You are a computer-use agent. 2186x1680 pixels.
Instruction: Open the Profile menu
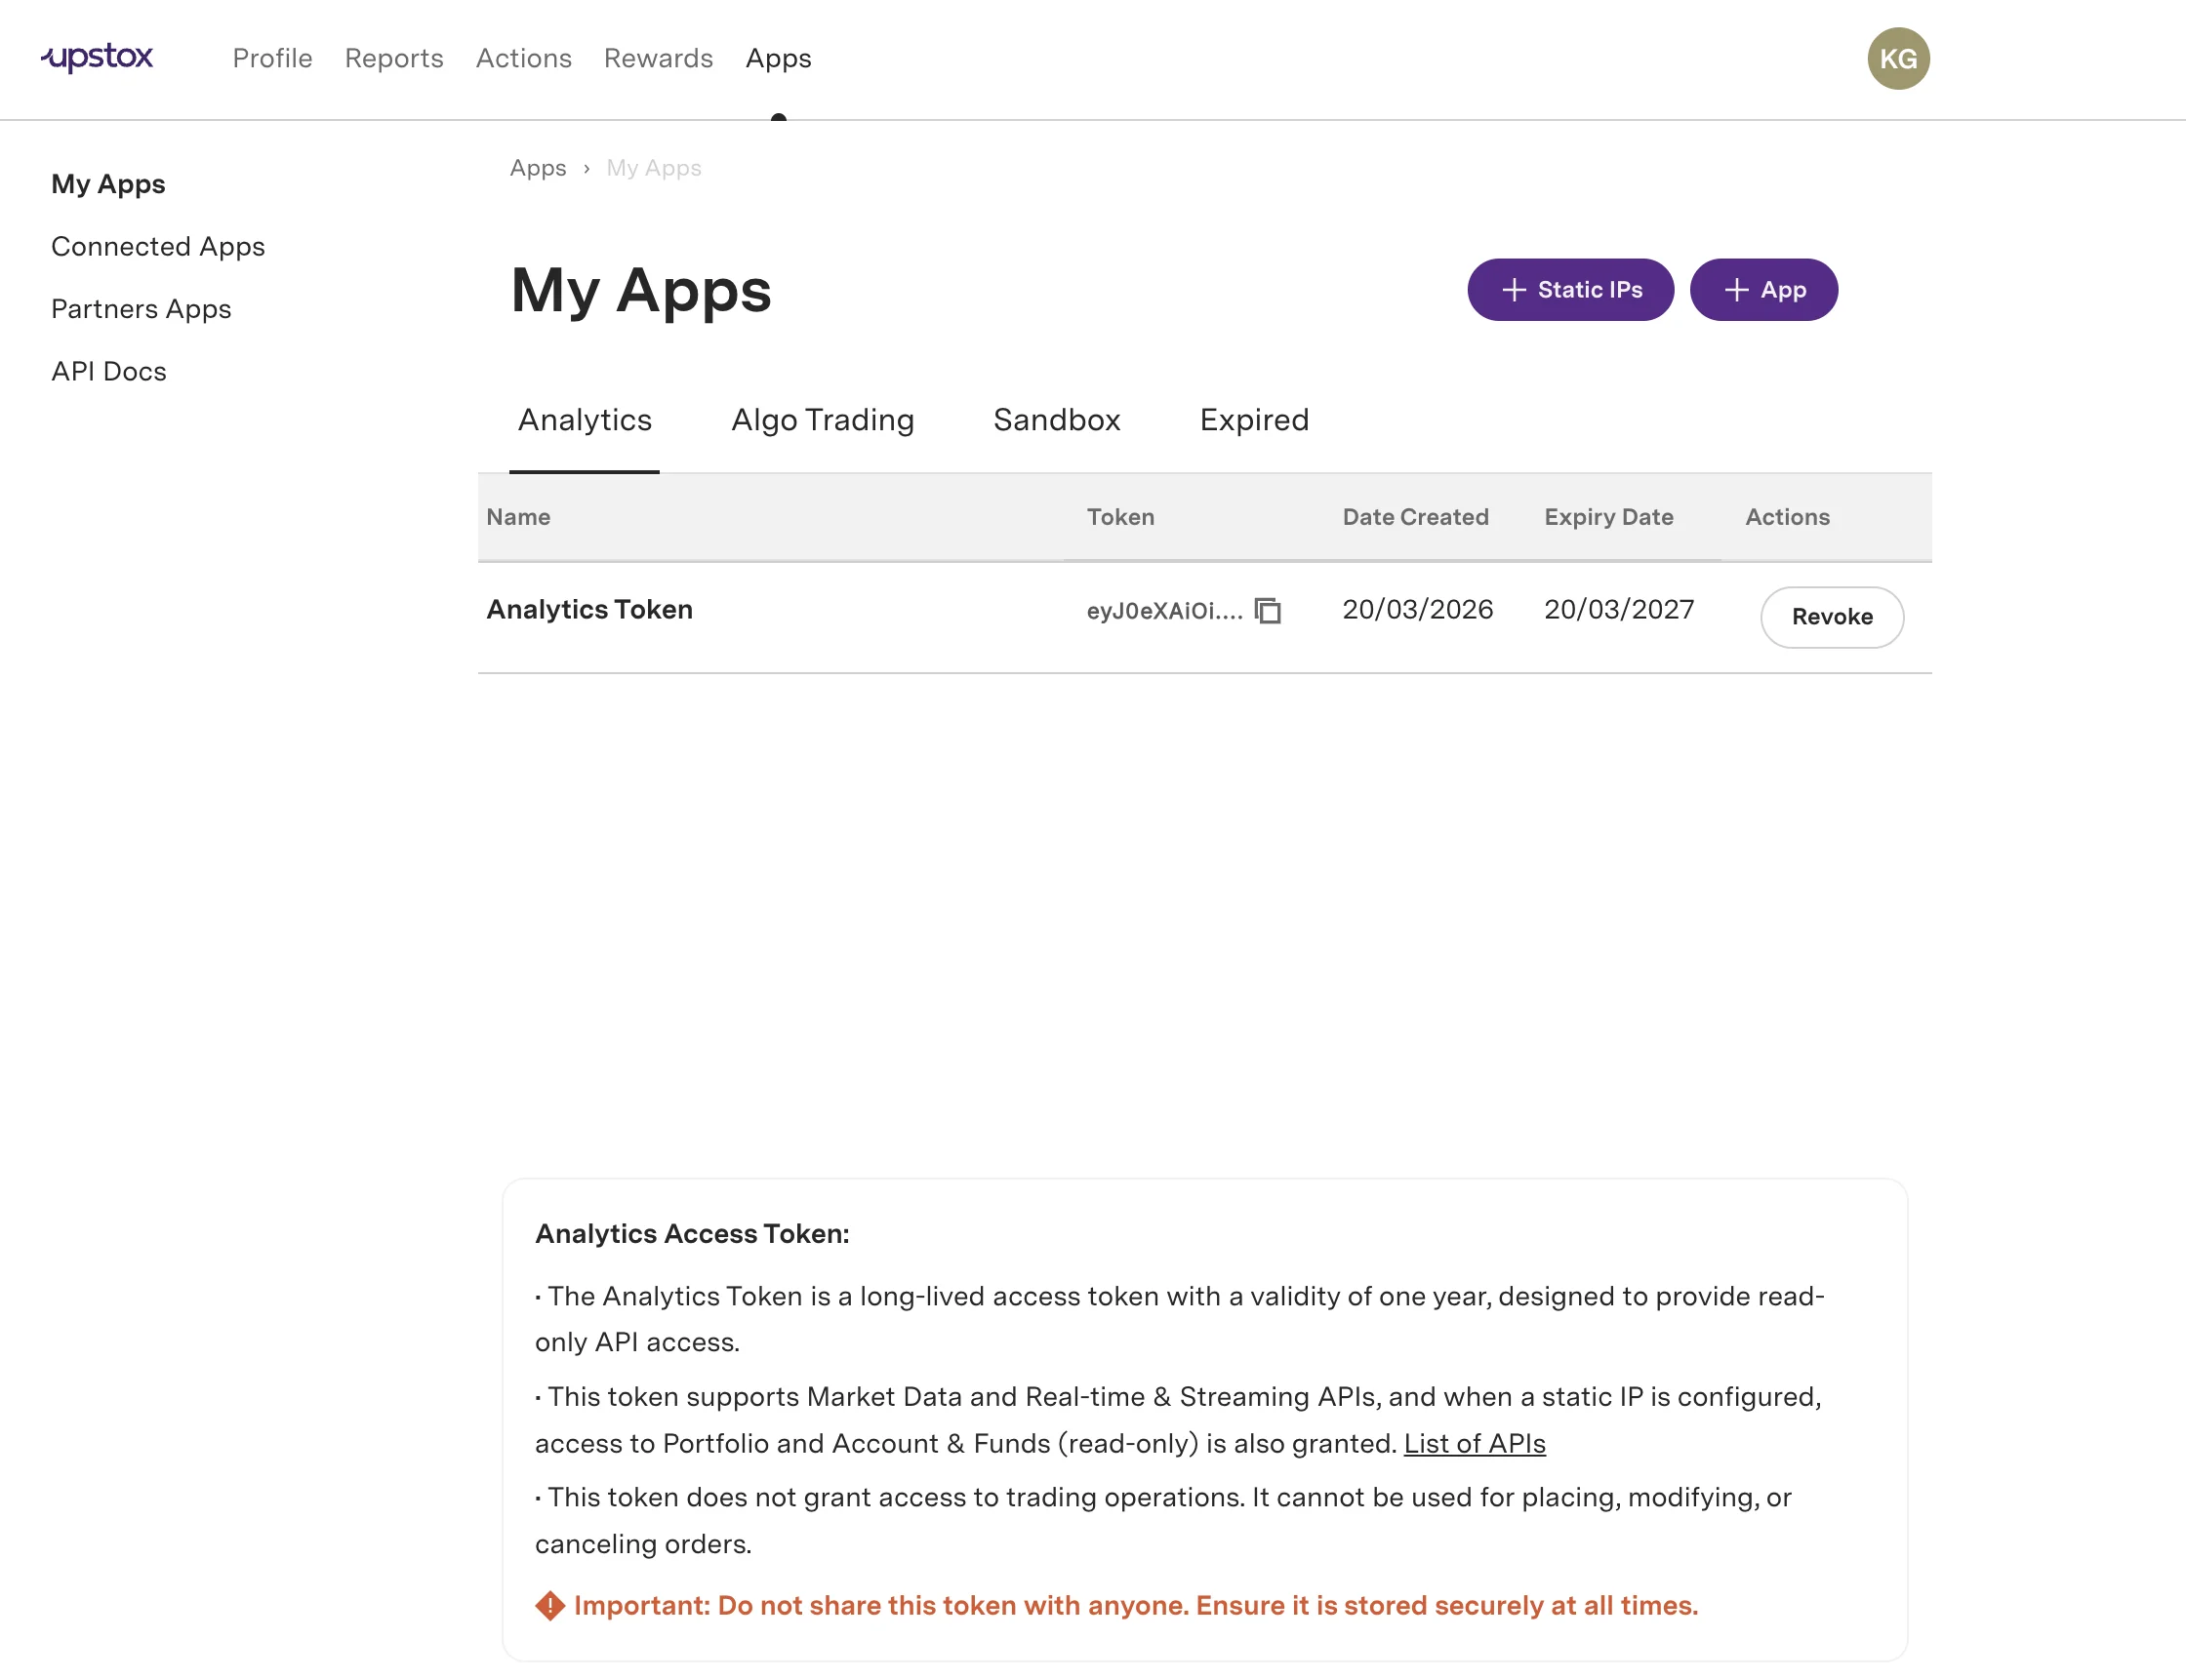tap(272, 58)
